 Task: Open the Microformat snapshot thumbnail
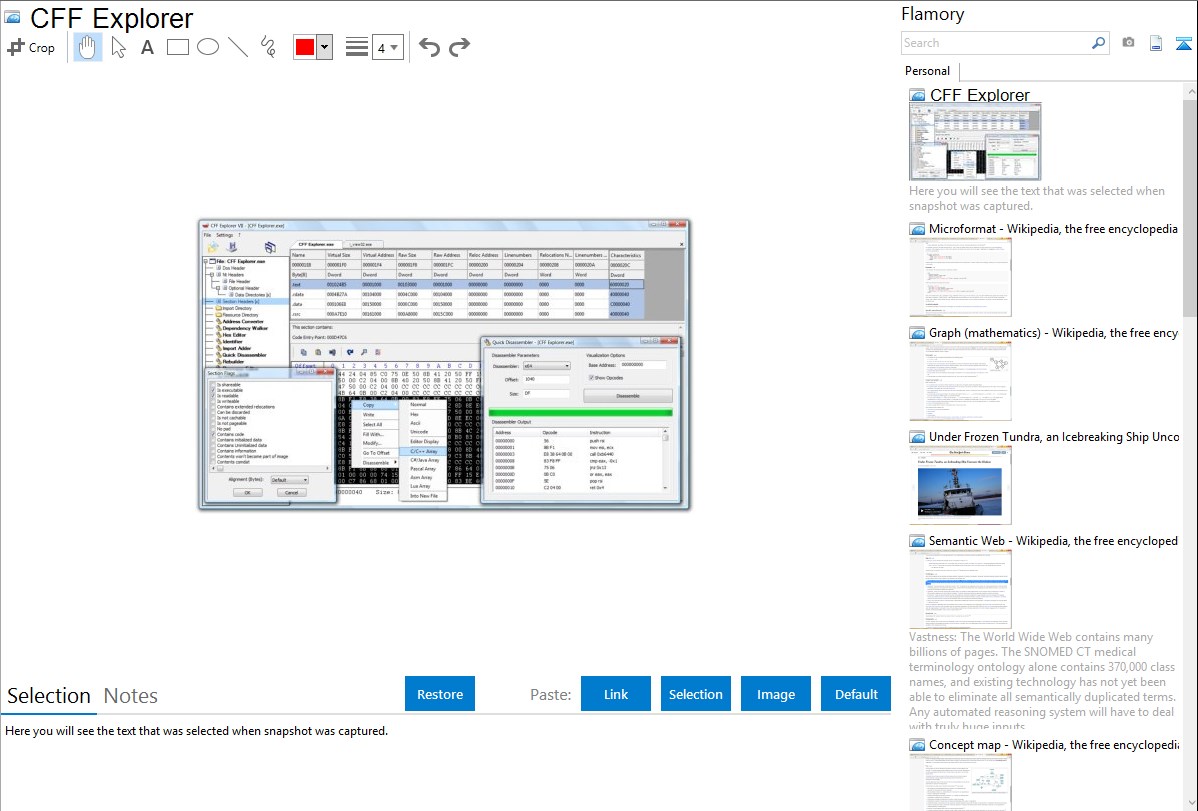click(x=960, y=277)
